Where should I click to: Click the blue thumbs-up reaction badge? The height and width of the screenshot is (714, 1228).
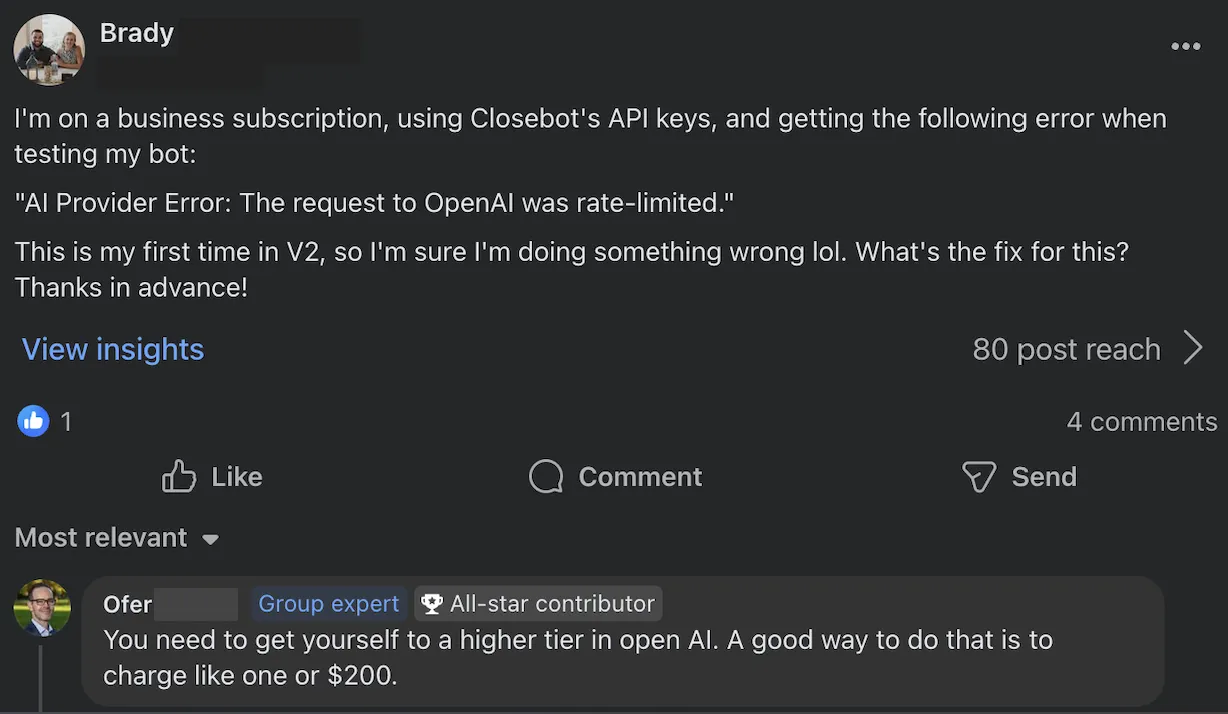pos(32,421)
